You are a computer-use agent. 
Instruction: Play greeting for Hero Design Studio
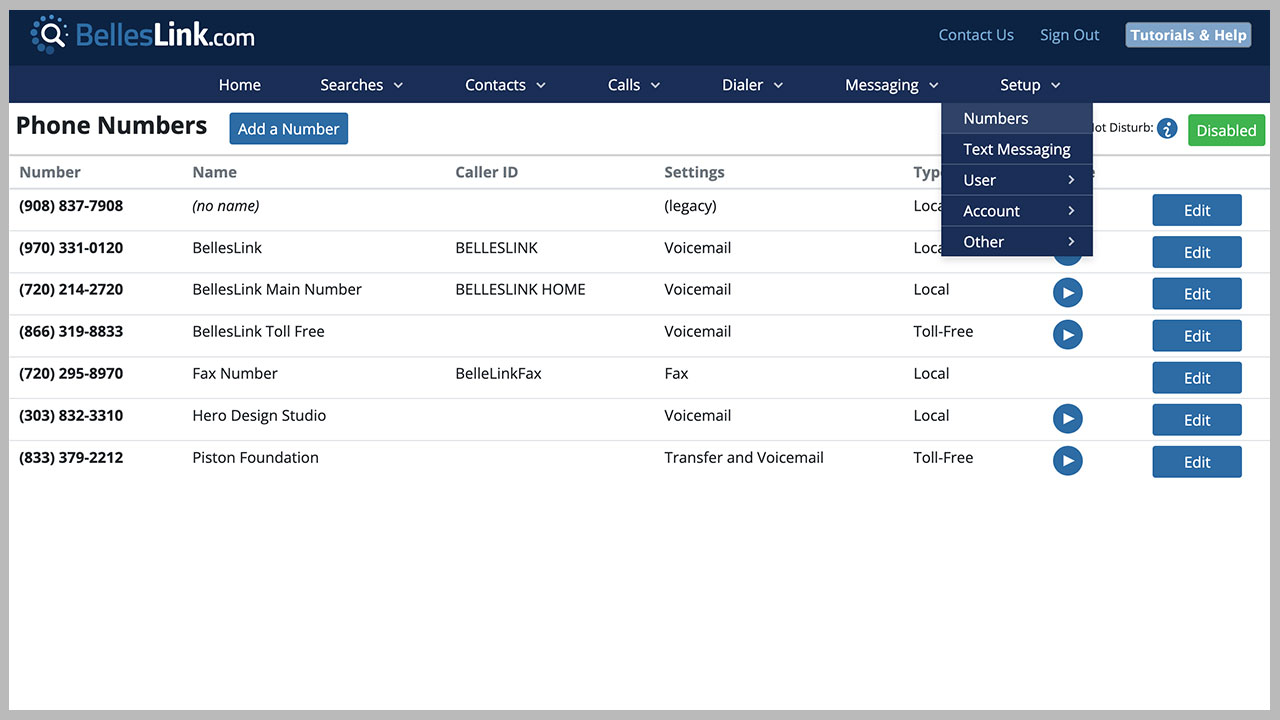[x=1067, y=419]
